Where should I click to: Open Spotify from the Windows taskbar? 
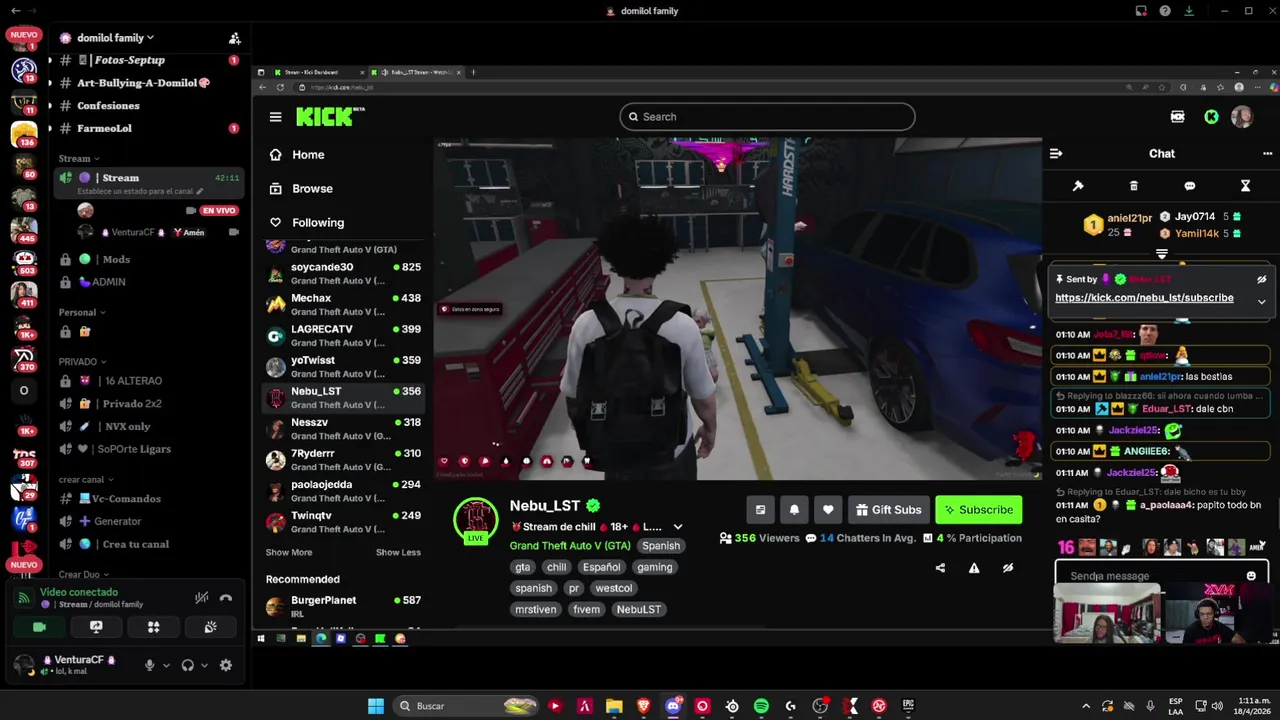[761, 706]
